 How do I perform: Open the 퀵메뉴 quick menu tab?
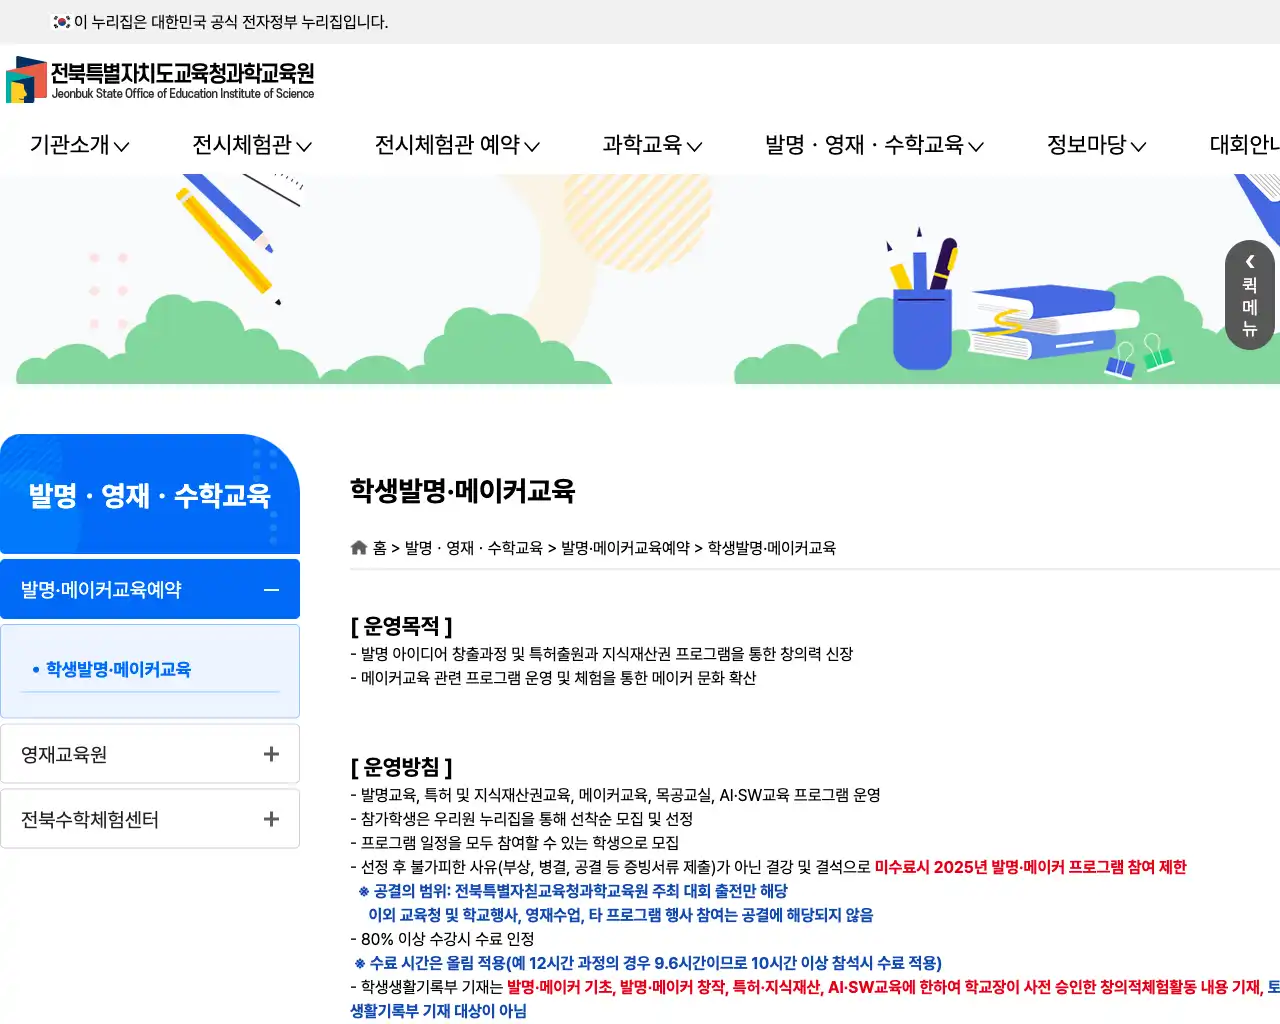point(1249,300)
